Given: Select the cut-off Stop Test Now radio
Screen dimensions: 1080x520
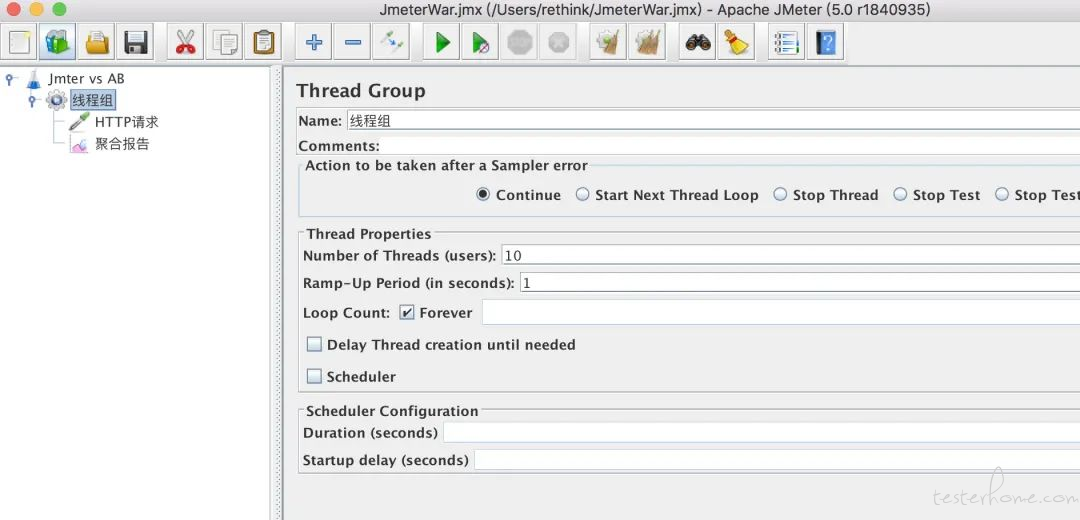Looking at the screenshot, I should (x=1002, y=195).
